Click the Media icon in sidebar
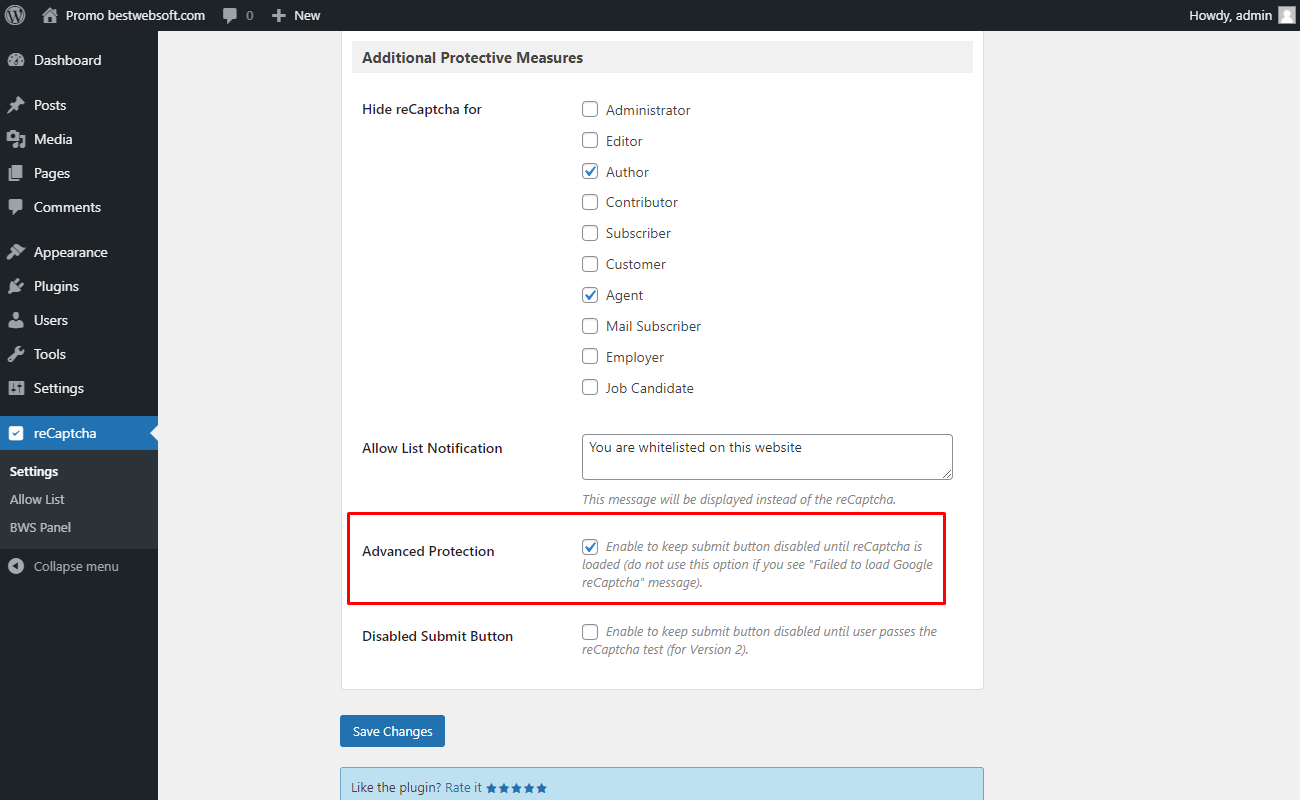This screenshot has height=800, width=1300. tap(16, 139)
